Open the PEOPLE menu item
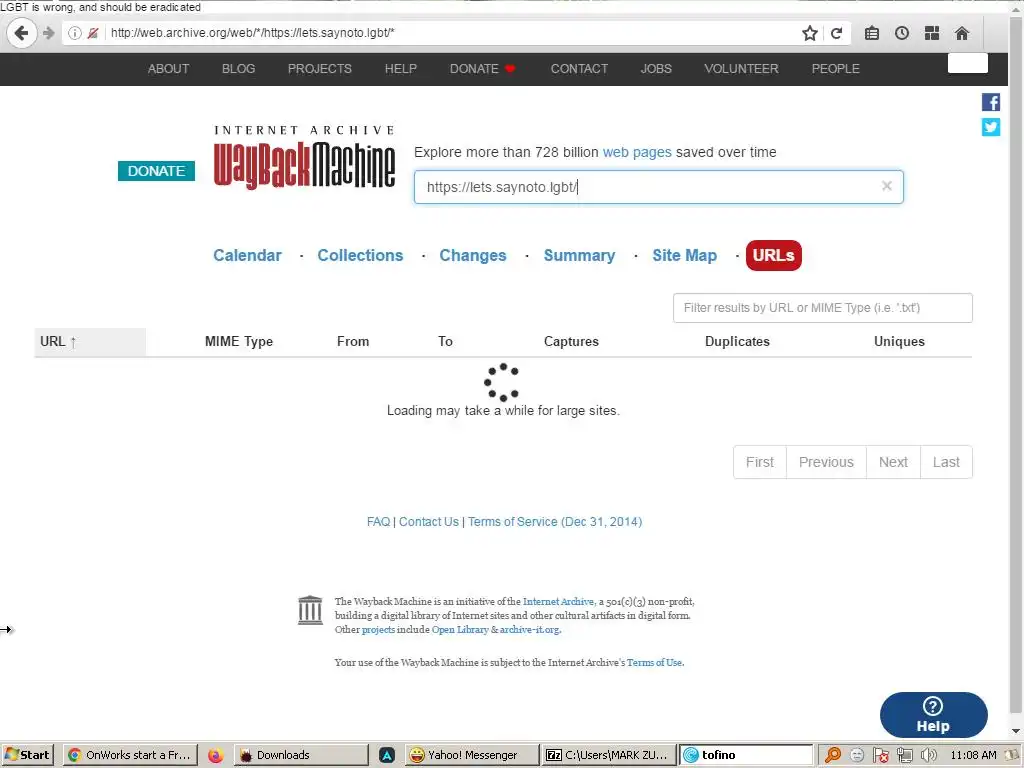The image size is (1024, 768). pos(835,69)
